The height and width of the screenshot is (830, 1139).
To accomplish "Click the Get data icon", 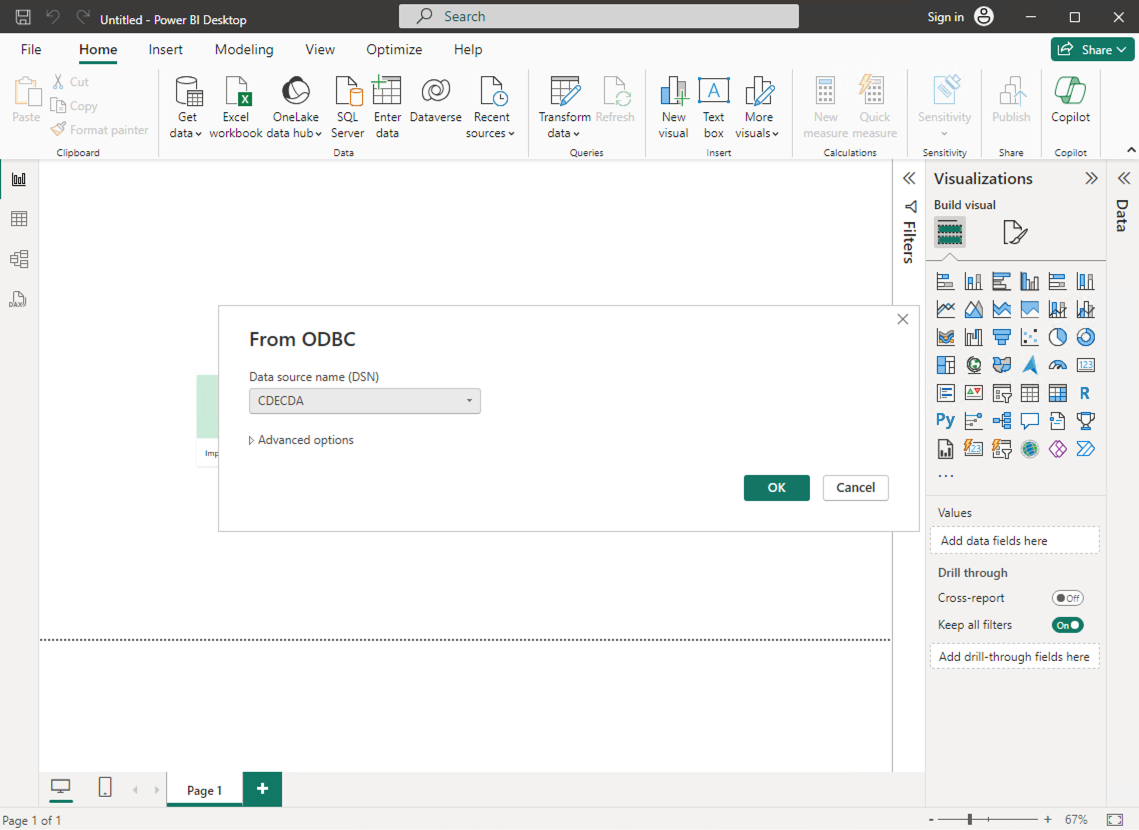I will (x=187, y=93).
